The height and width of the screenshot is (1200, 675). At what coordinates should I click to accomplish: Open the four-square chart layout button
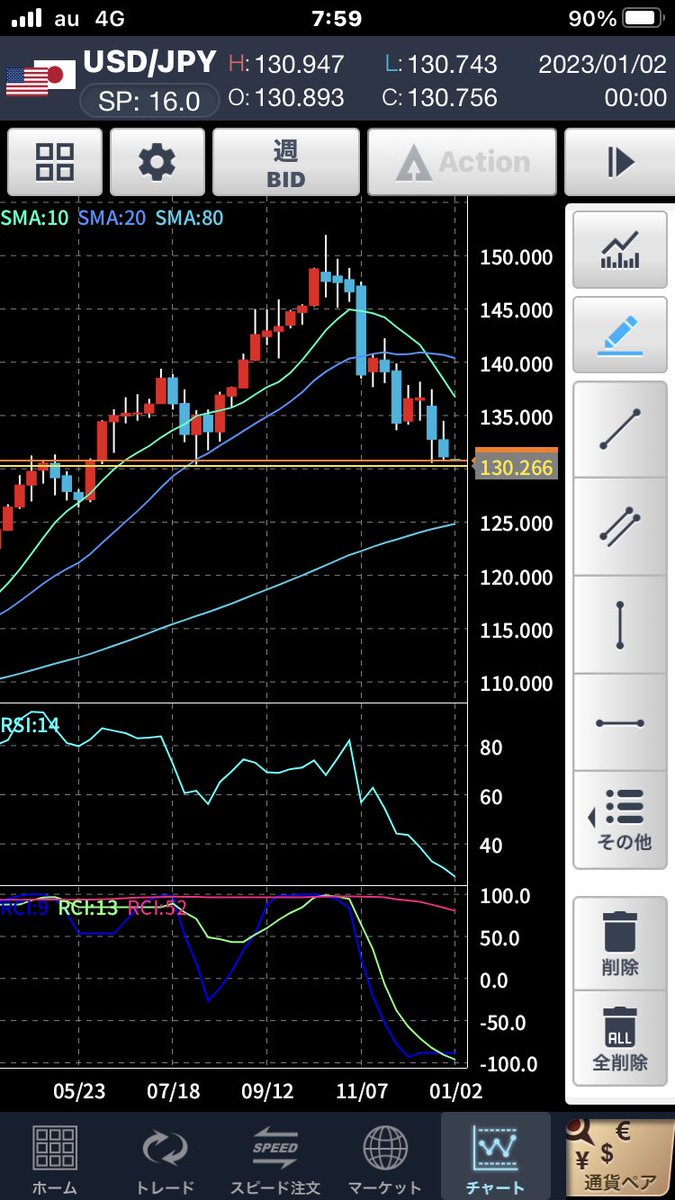(x=54, y=162)
